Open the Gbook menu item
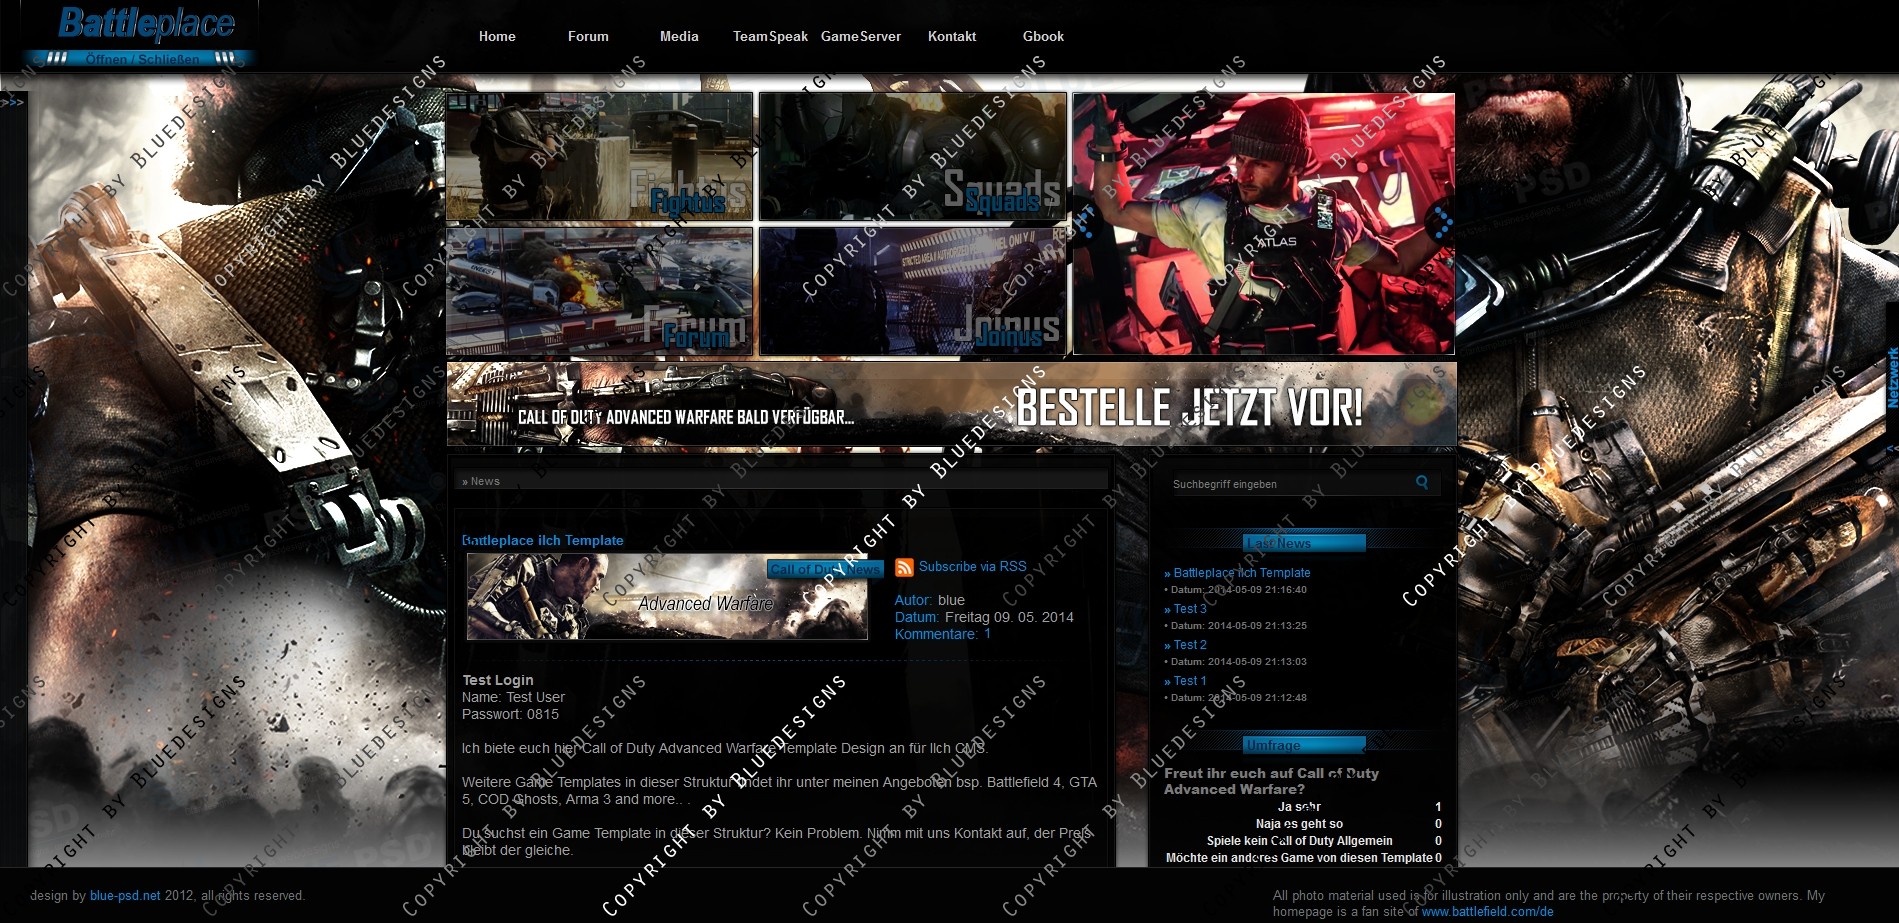1899x923 pixels. point(1043,36)
